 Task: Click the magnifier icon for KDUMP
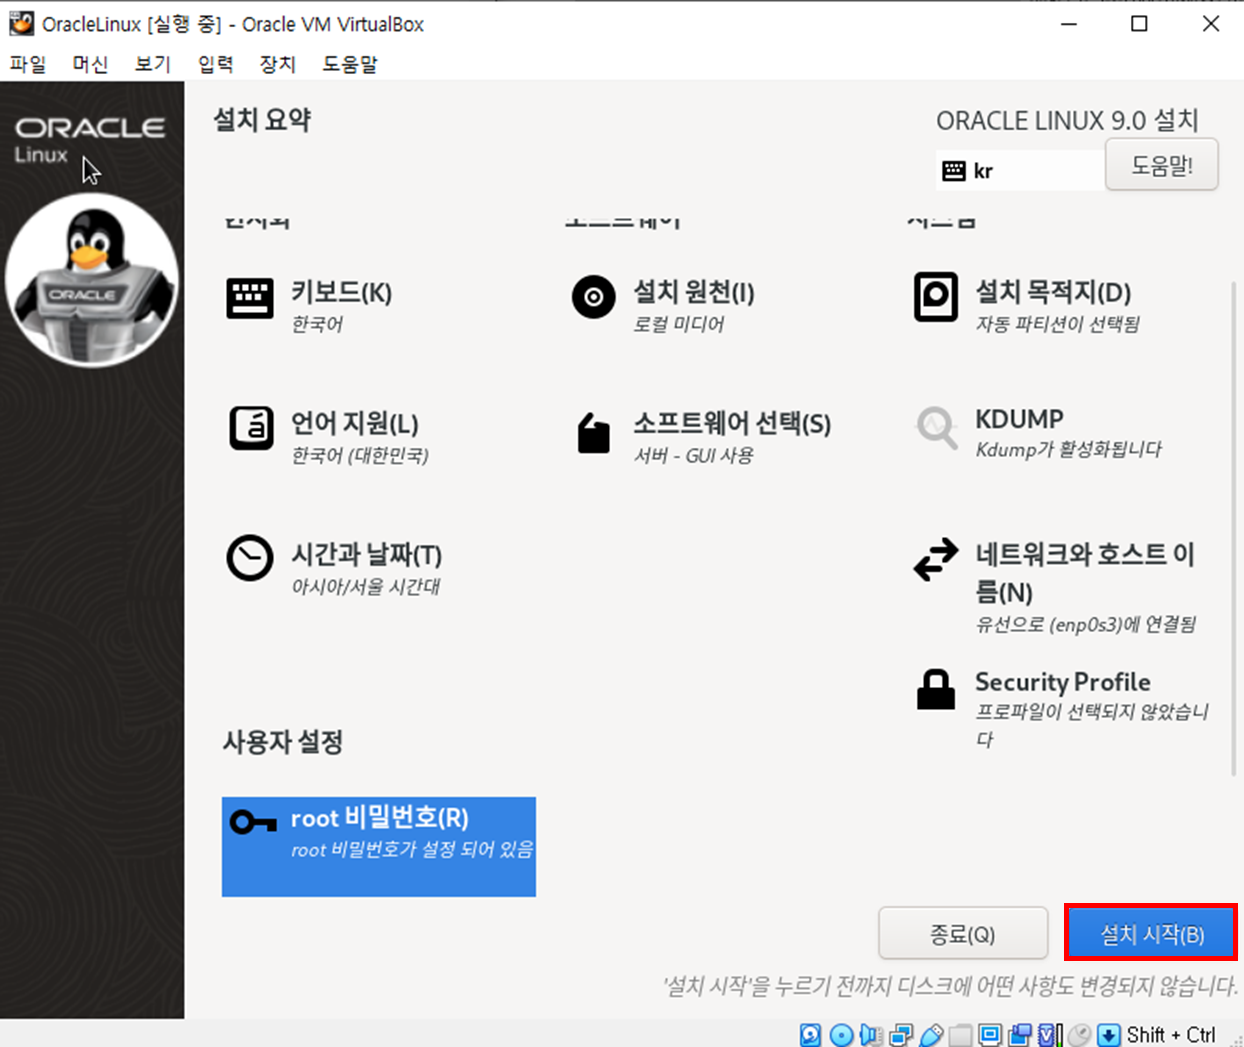click(937, 428)
